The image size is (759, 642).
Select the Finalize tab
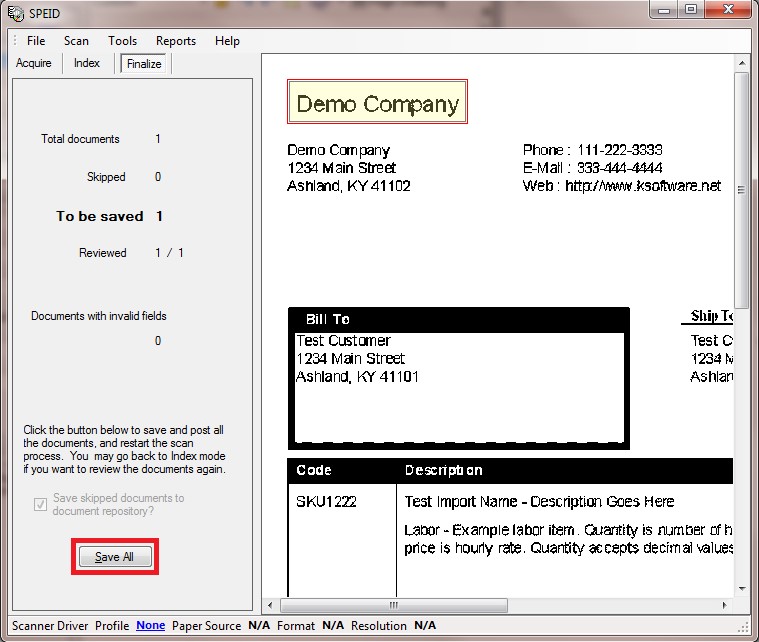tap(144, 64)
